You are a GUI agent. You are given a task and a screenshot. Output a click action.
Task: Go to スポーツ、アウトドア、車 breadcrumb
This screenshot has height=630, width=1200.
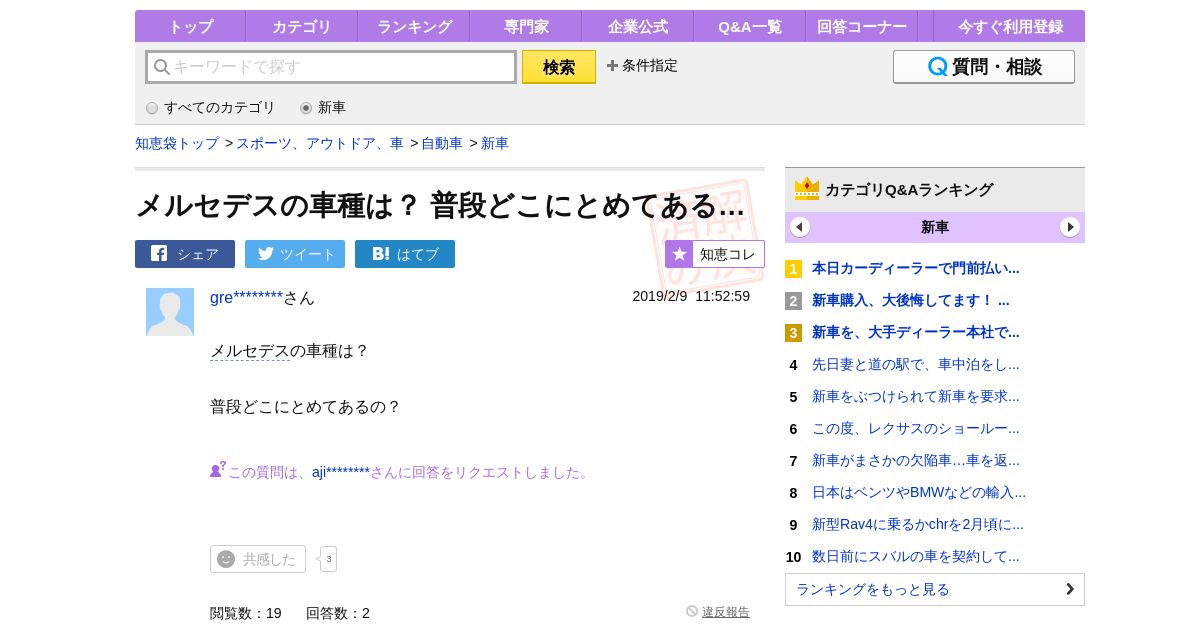[320, 143]
